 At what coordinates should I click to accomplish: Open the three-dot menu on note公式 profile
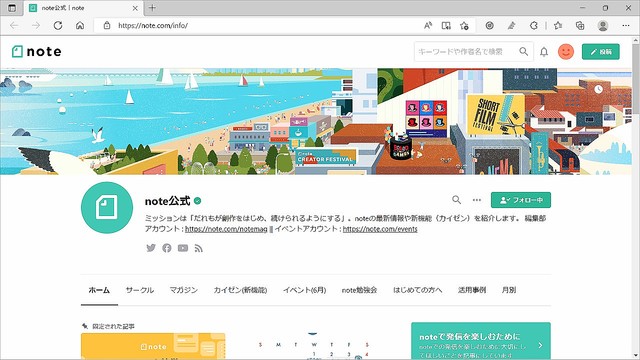click(477, 200)
